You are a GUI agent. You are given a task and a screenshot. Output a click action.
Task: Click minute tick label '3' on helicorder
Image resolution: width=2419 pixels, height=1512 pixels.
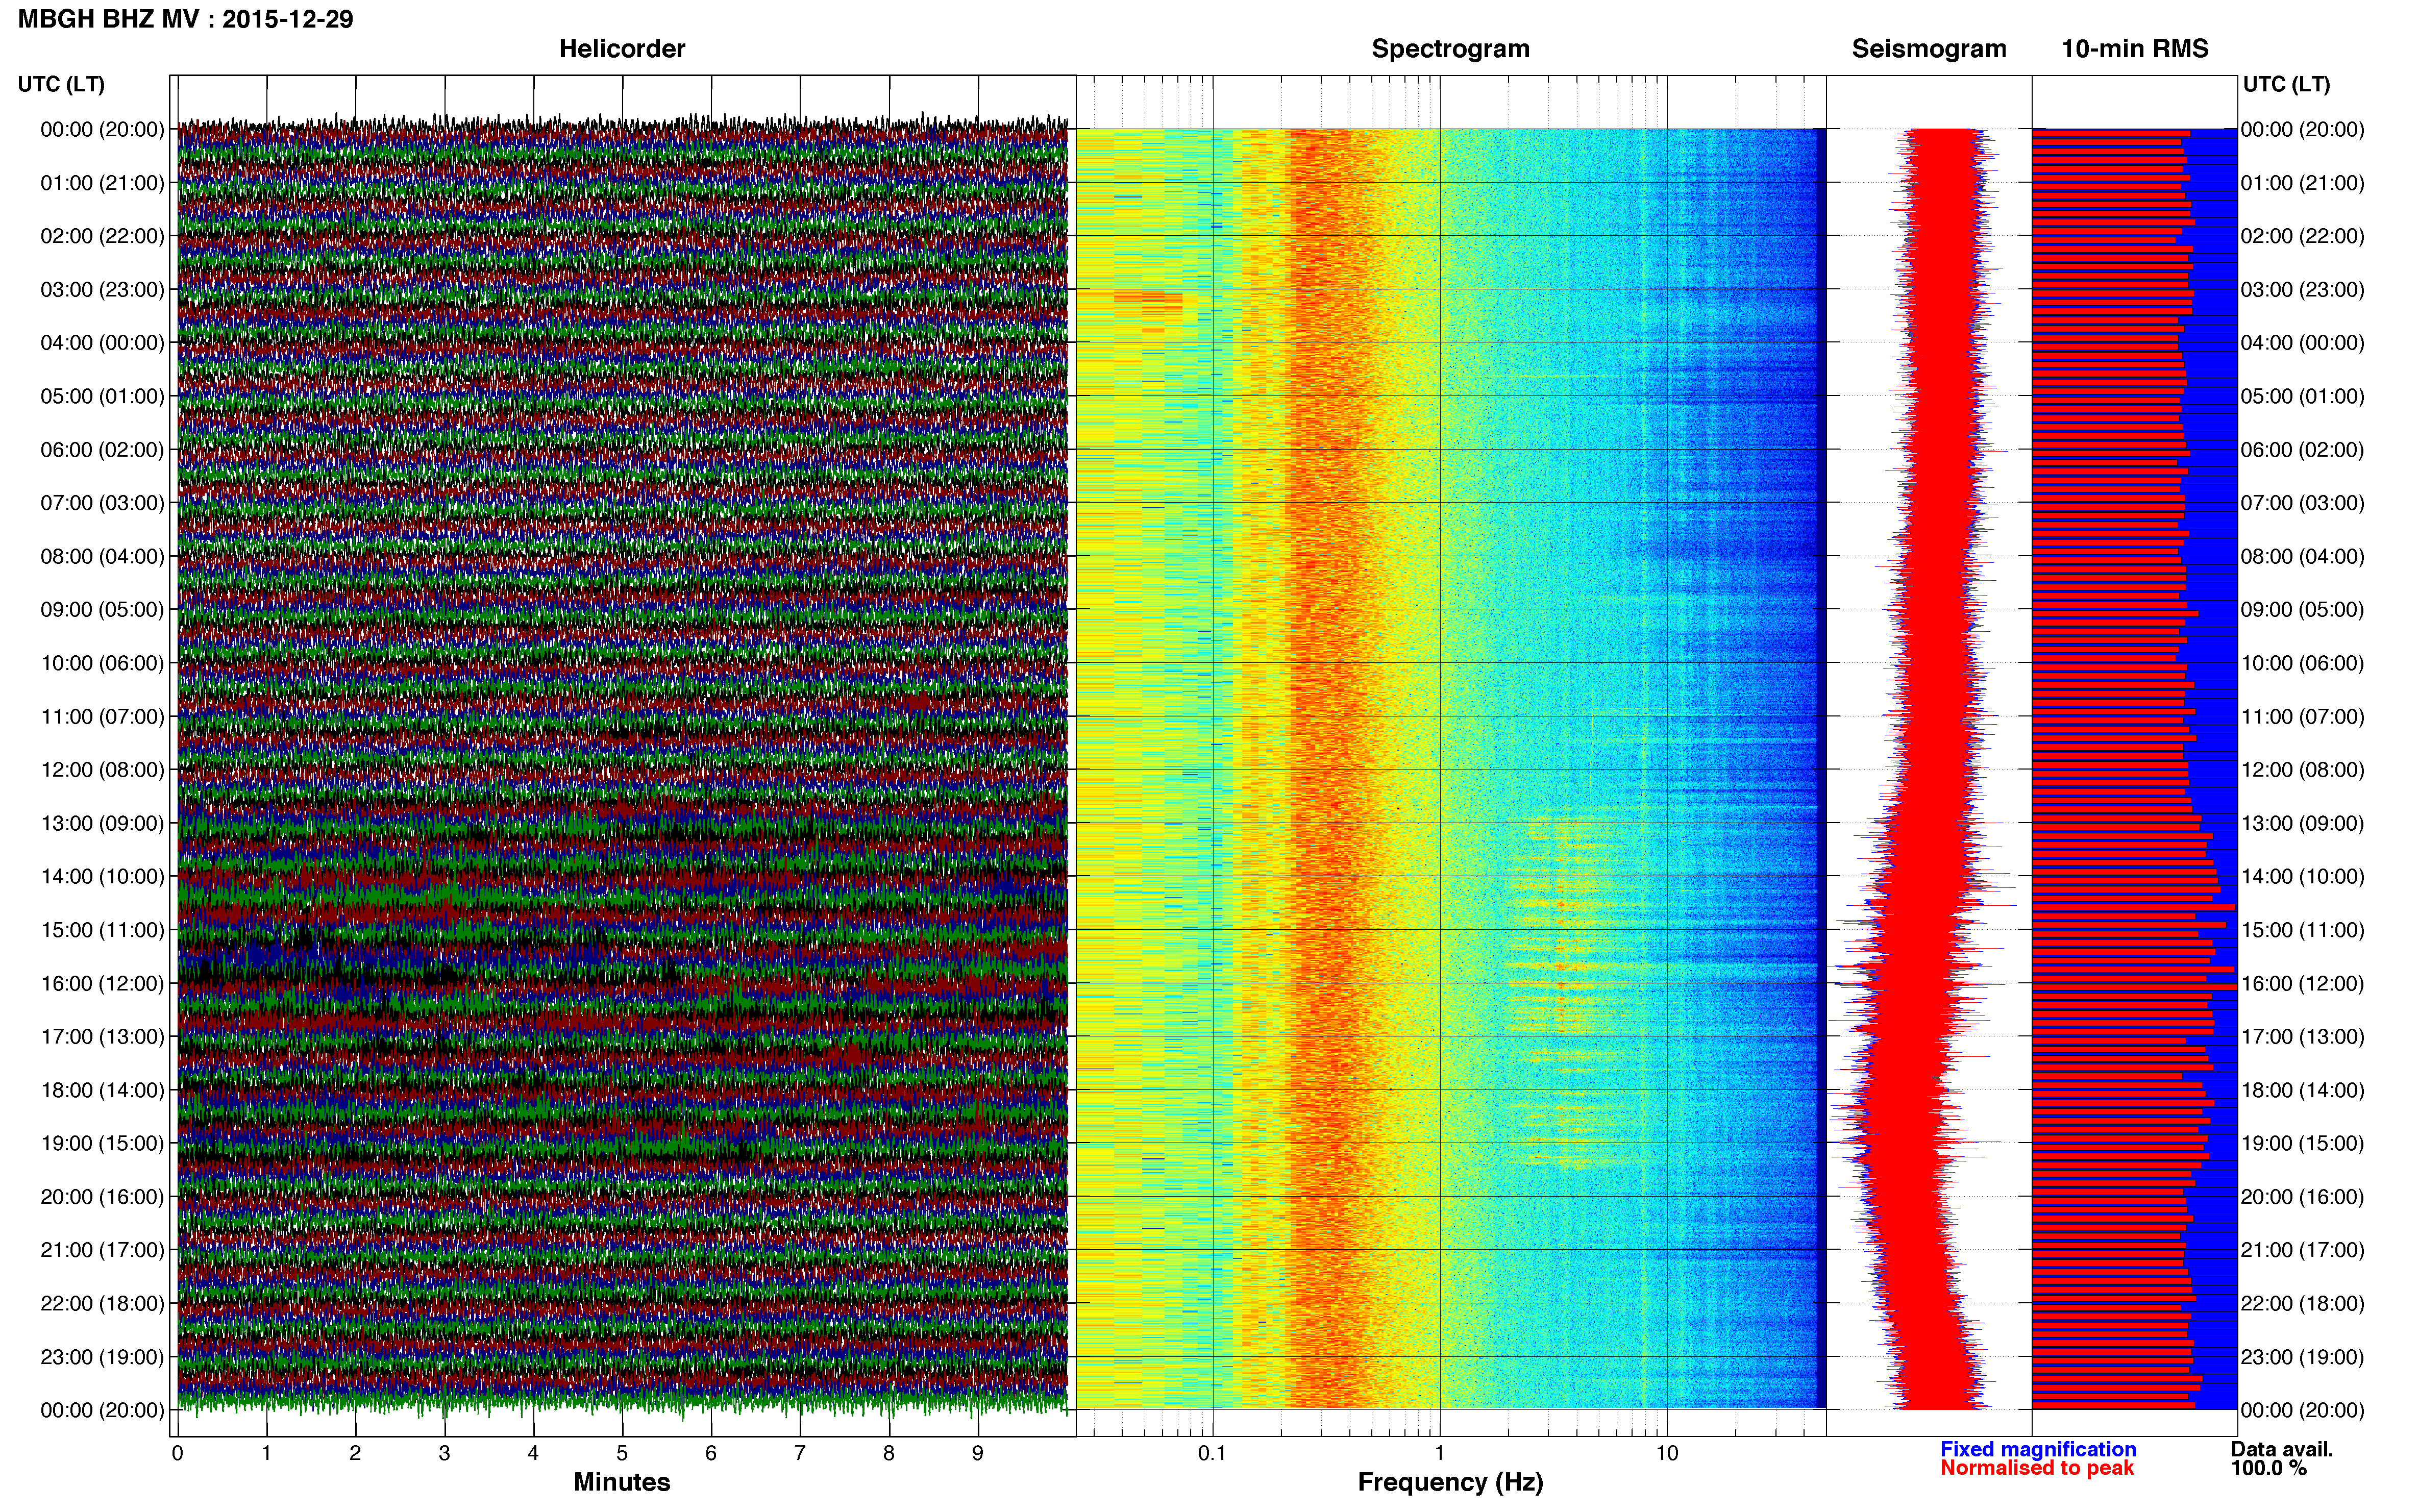444,1454
